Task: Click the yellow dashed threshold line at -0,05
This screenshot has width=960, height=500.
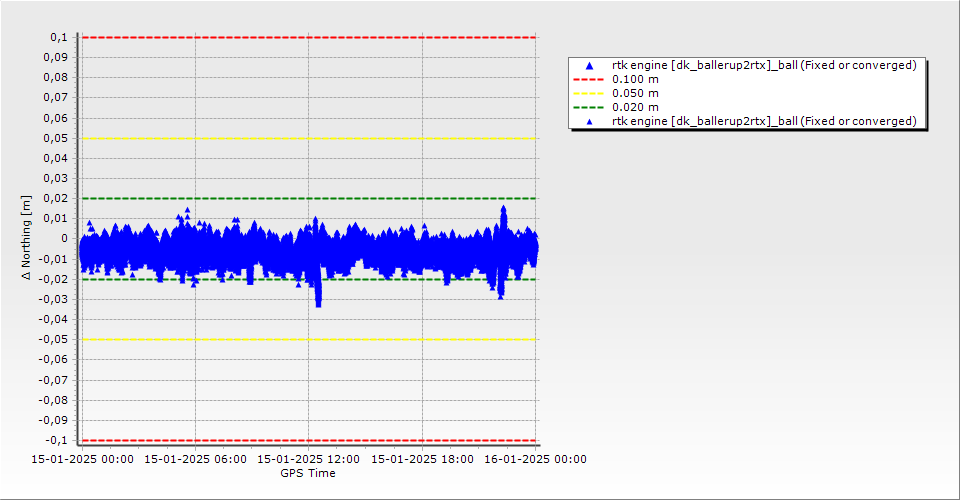Action: click(309, 340)
